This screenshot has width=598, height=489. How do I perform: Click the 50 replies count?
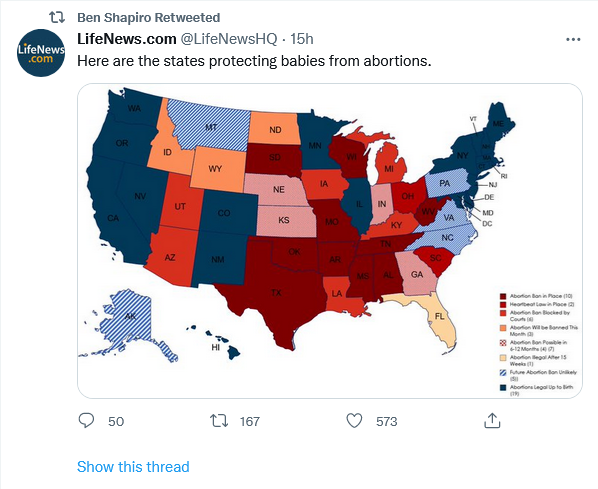pyautogui.click(x=116, y=421)
